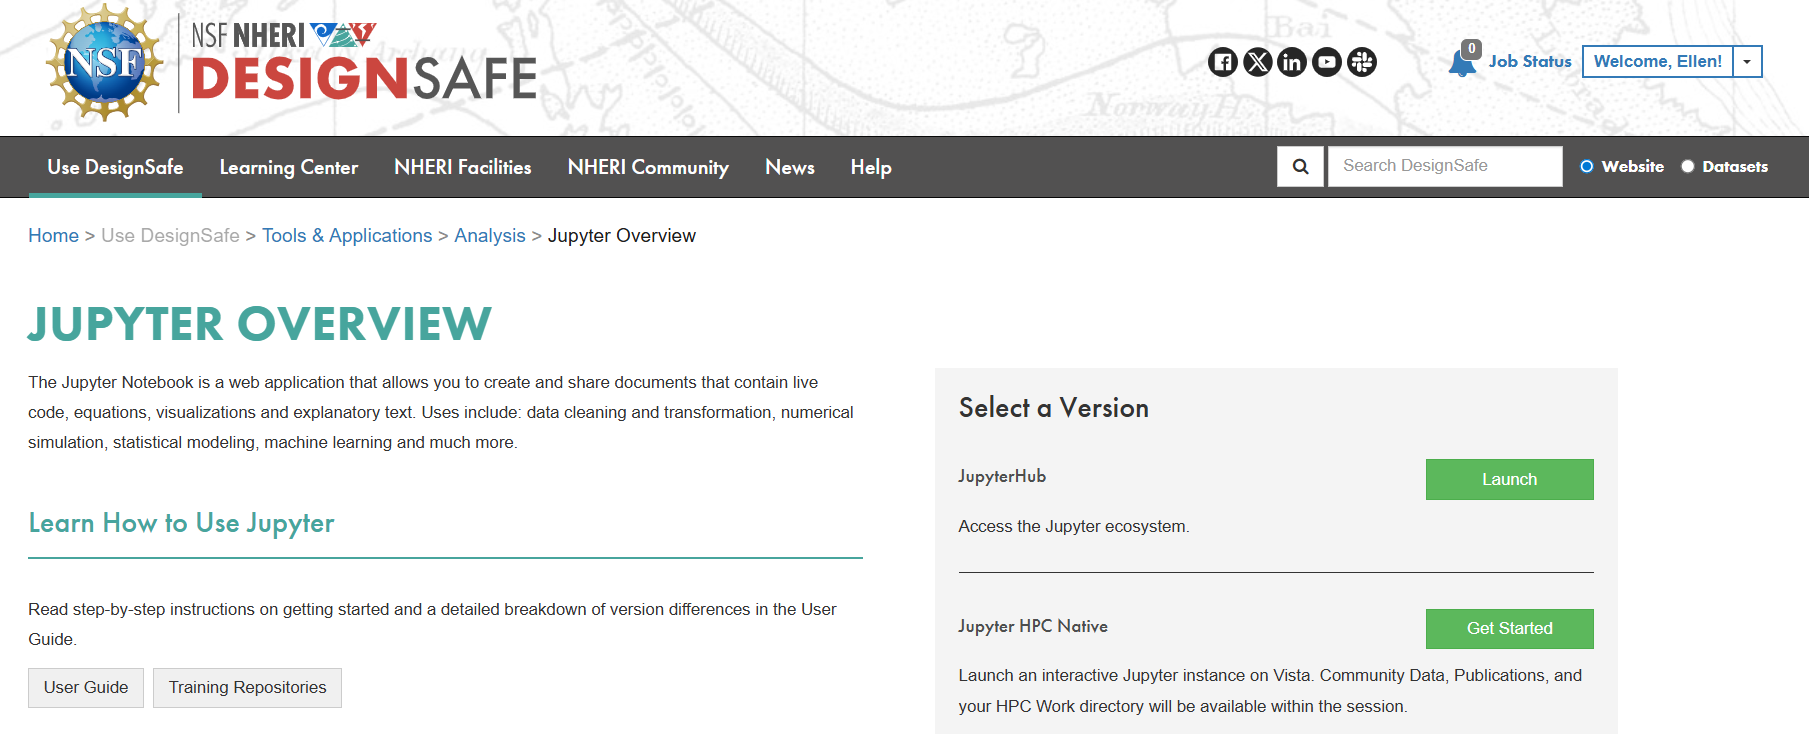Click the notification count badge showing 0

coord(1471,48)
